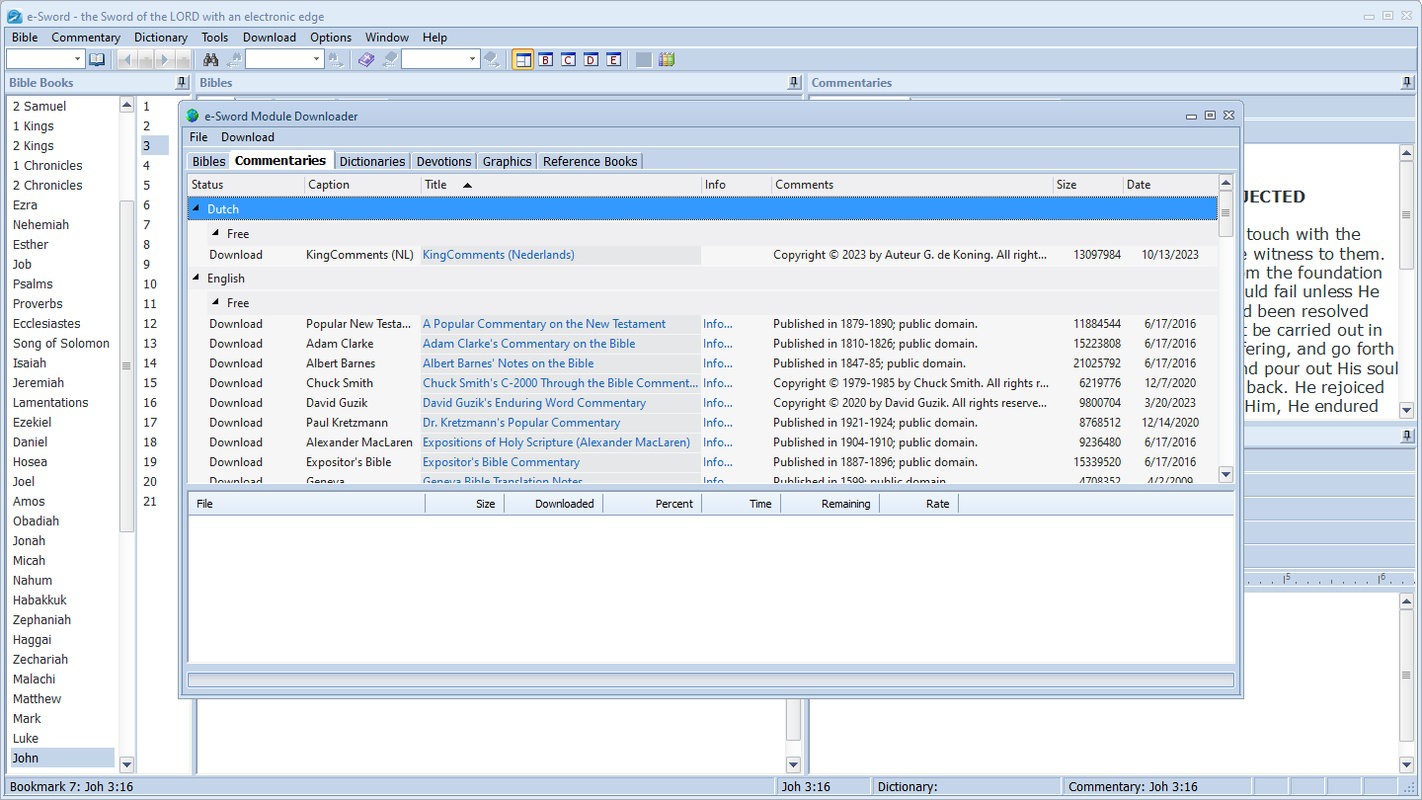This screenshot has width=1422, height=800.
Task: Select chapter 16 in chapter list
Action: (x=150, y=403)
